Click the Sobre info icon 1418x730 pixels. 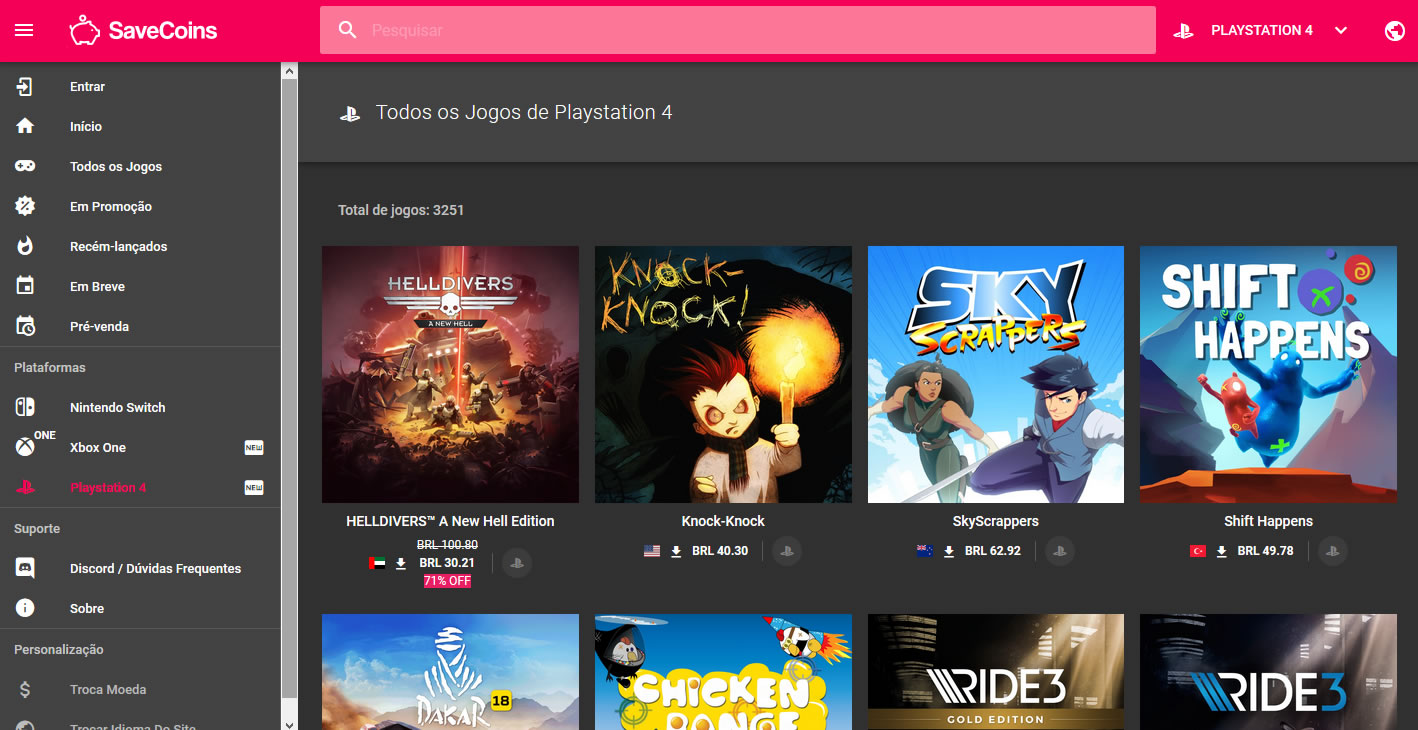(x=25, y=608)
